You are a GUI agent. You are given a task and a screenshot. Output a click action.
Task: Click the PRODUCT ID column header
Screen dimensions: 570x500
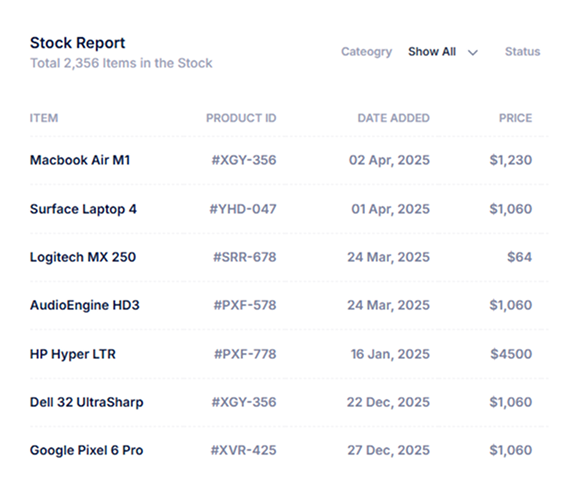(x=241, y=118)
